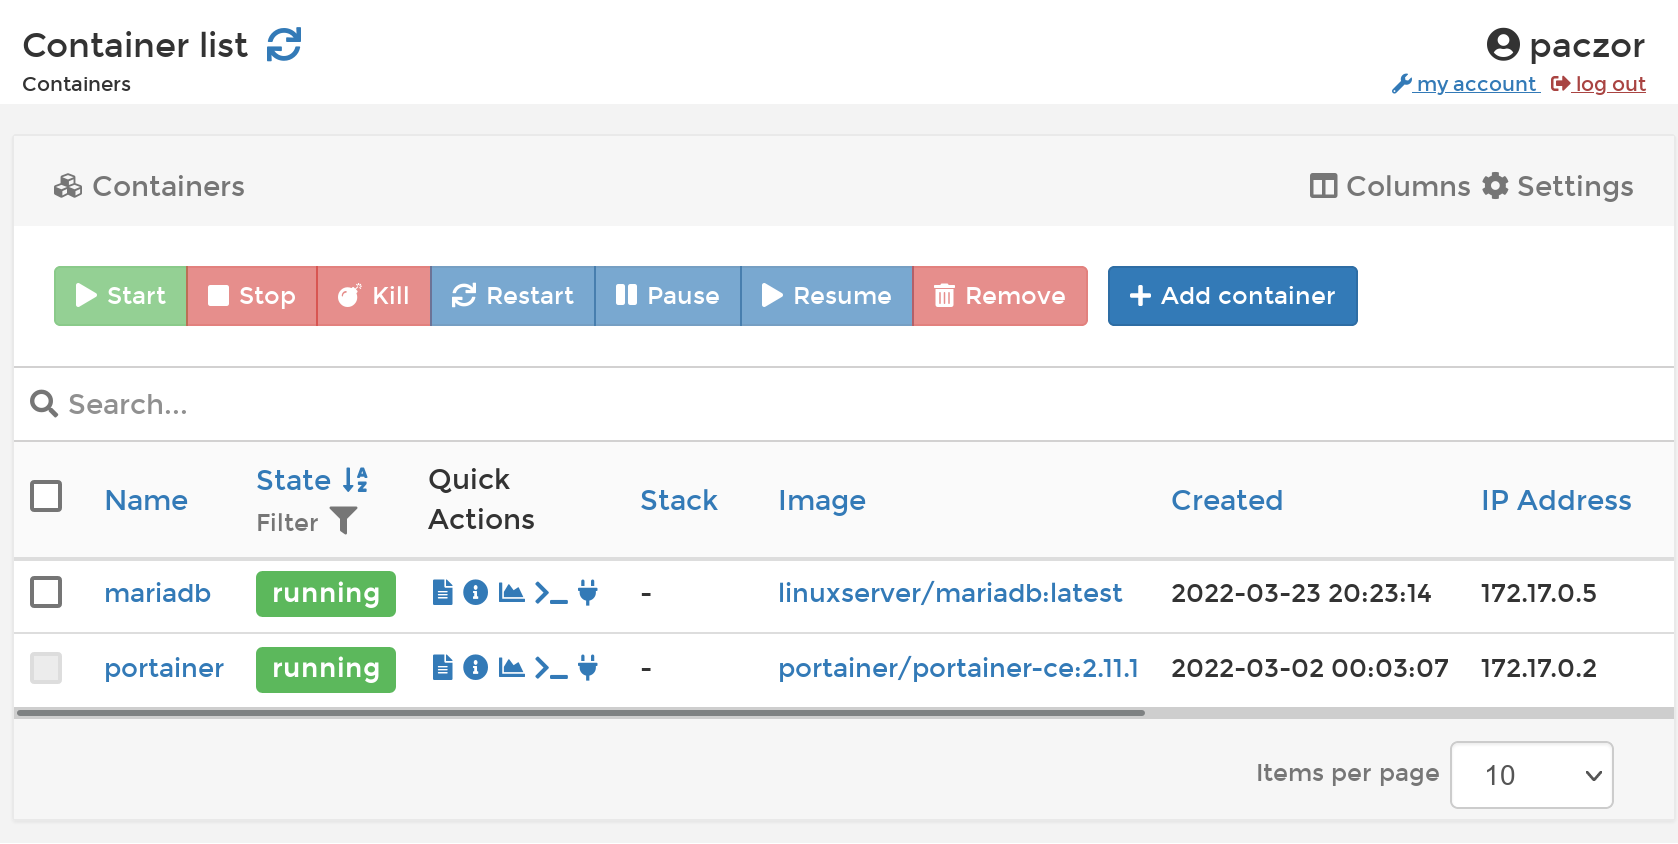Image resolution: width=1678 pixels, height=844 pixels.
Task: Toggle the select-all checkbox in header
Action: pos(46,496)
